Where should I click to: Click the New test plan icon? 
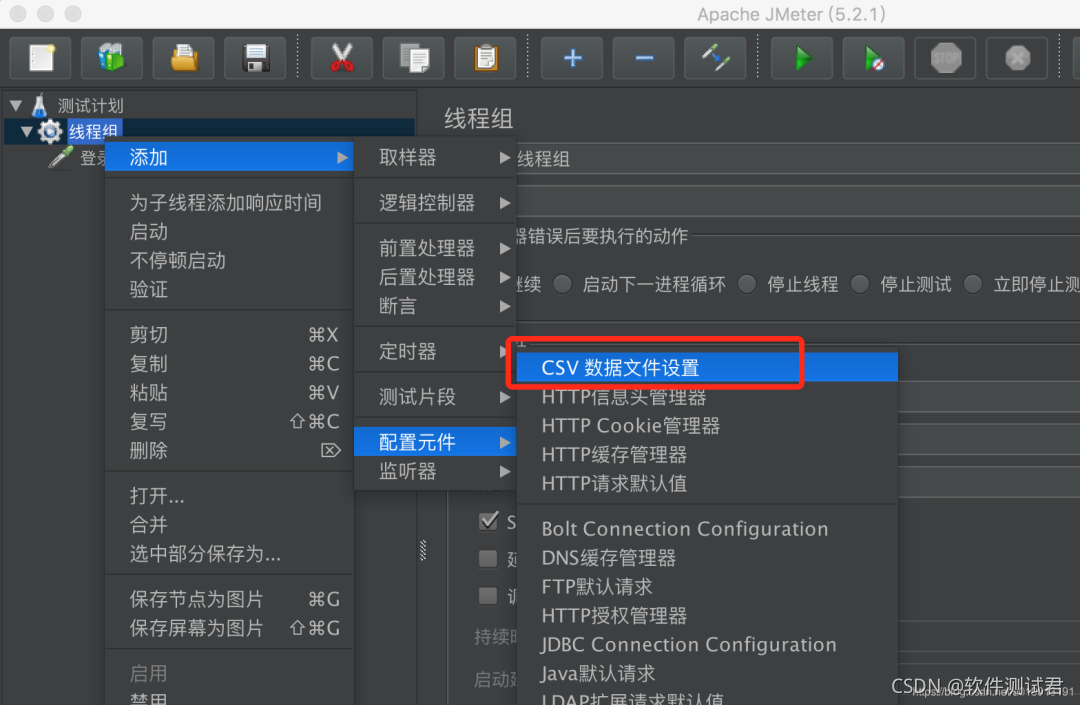[41, 58]
